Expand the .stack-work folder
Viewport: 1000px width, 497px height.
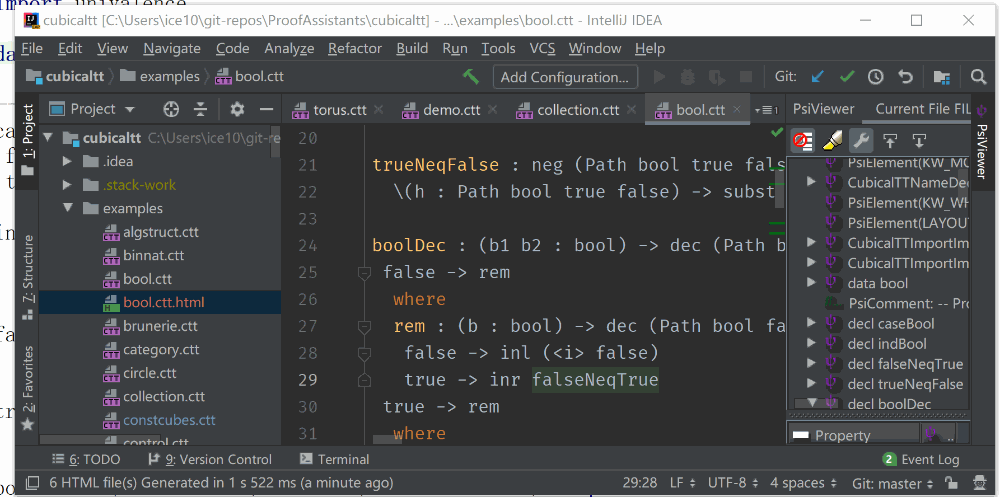[x=67, y=185]
